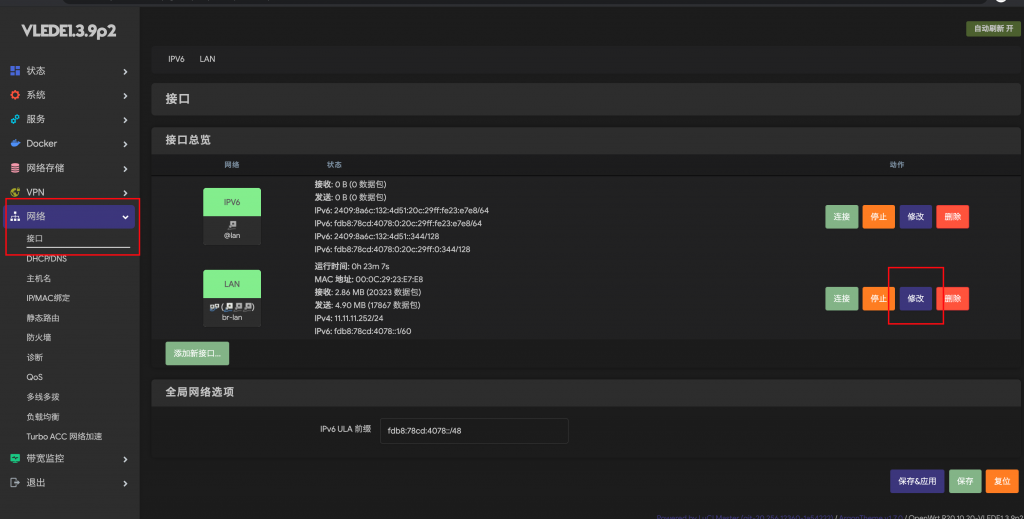Expand the 退出 menu chevron
The image size is (1024, 519).
(125, 483)
